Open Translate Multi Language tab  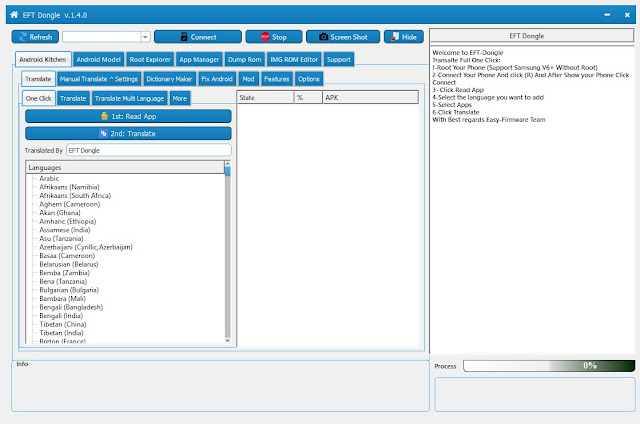tap(129, 98)
